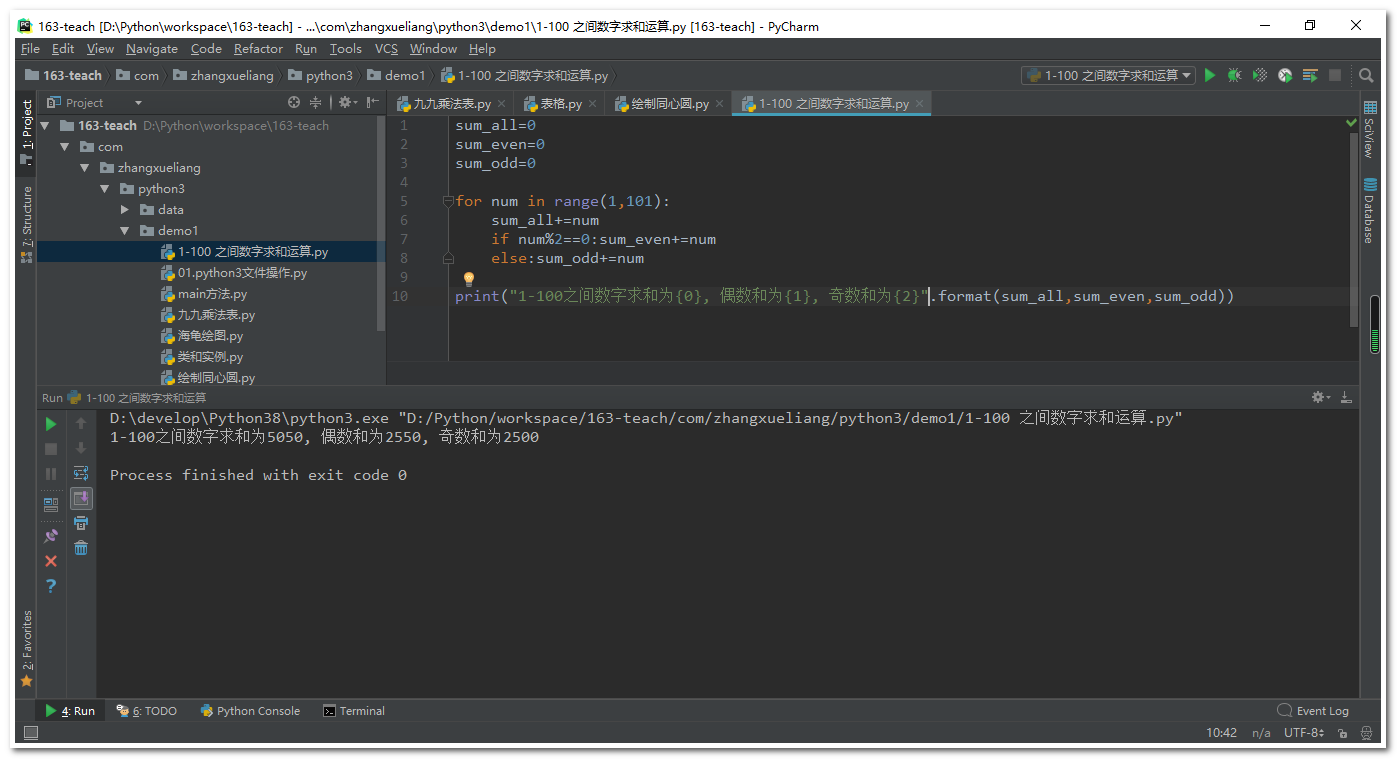Open Run panel gear settings

pyautogui.click(x=1320, y=397)
